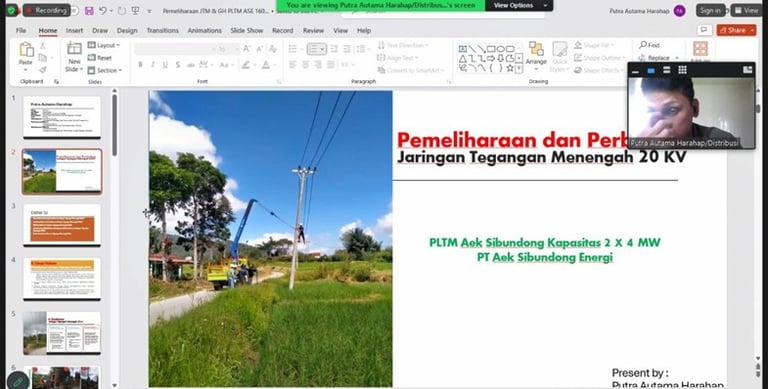Open the Quick Styles gallery icon

pyautogui.click(x=559, y=49)
